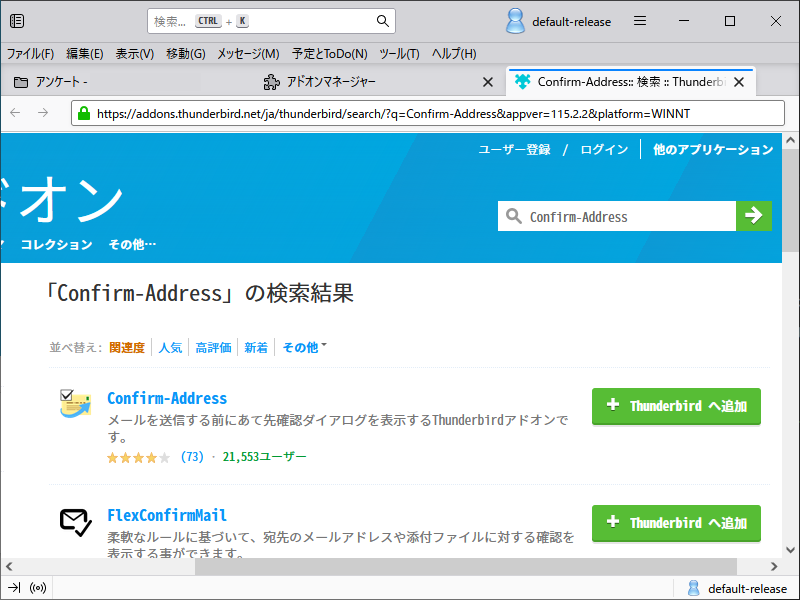Submit add-on search with green arrow
Screen dimensions: 800x600
tap(754, 216)
